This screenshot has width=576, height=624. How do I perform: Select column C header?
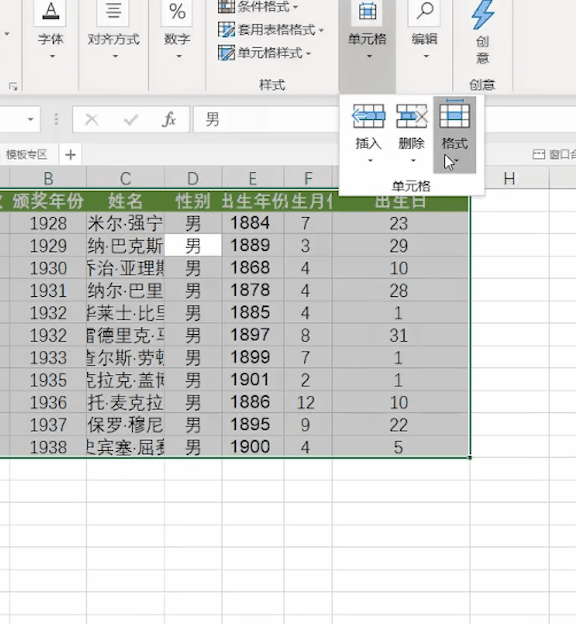click(x=125, y=178)
